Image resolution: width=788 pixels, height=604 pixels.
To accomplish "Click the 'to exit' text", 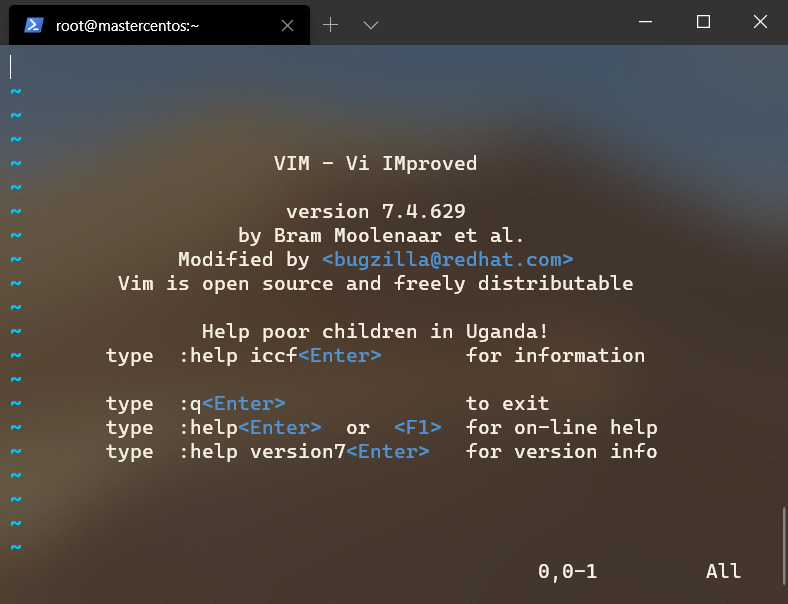I will (508, 404).
